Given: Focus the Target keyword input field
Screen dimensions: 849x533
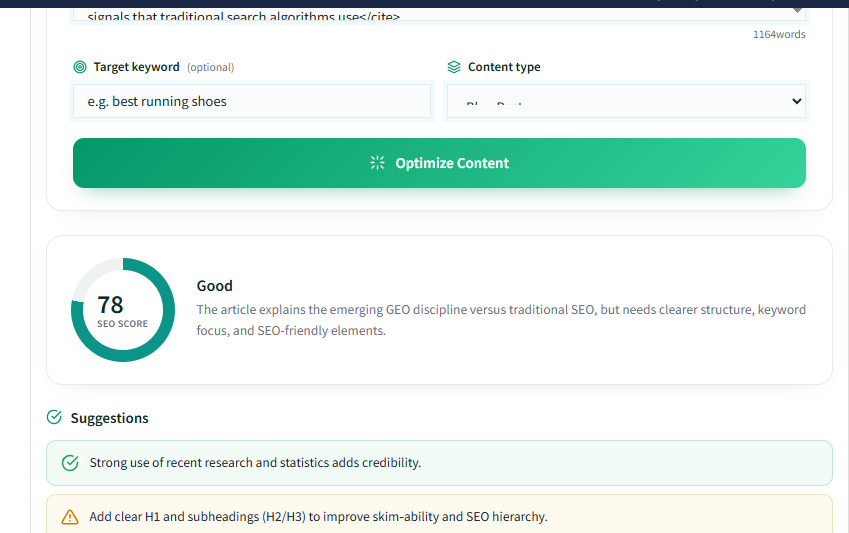Looking at the screenshot, I should (x=252, y=101).
